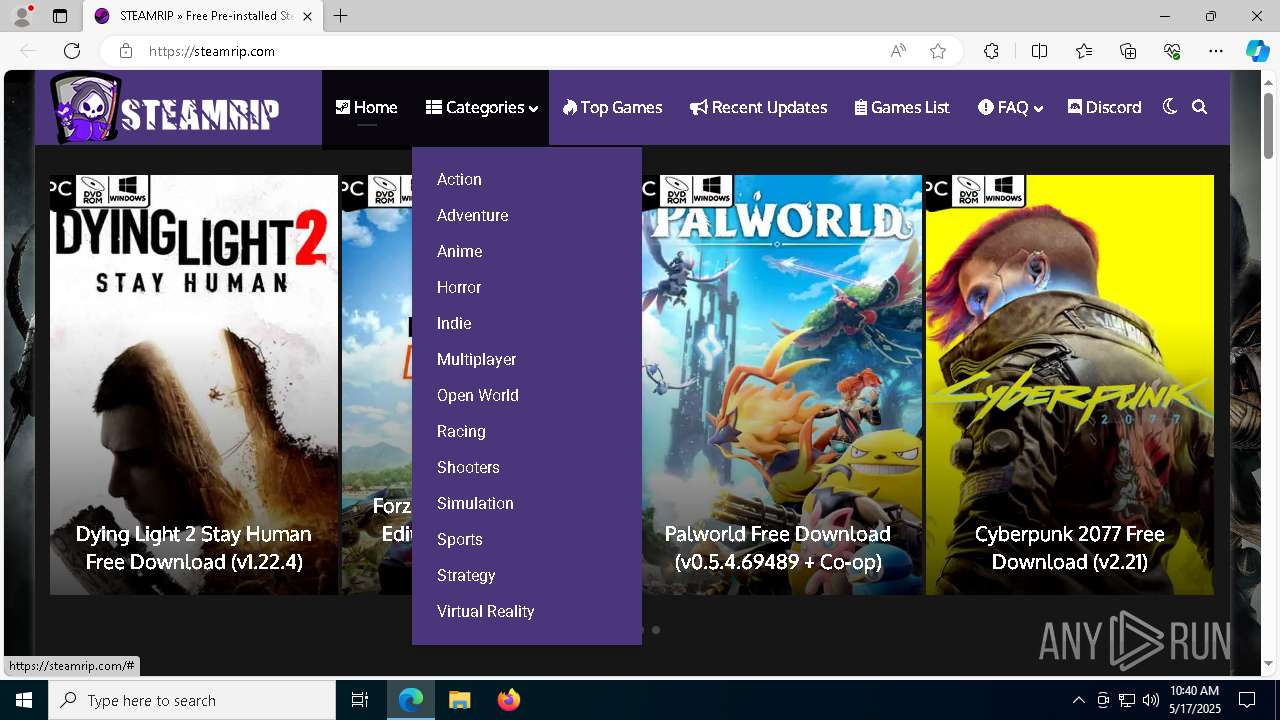Screen dimensions: 1280x720
Task: Activate Read Aloud icon in address bar
Action: [898, 51]
